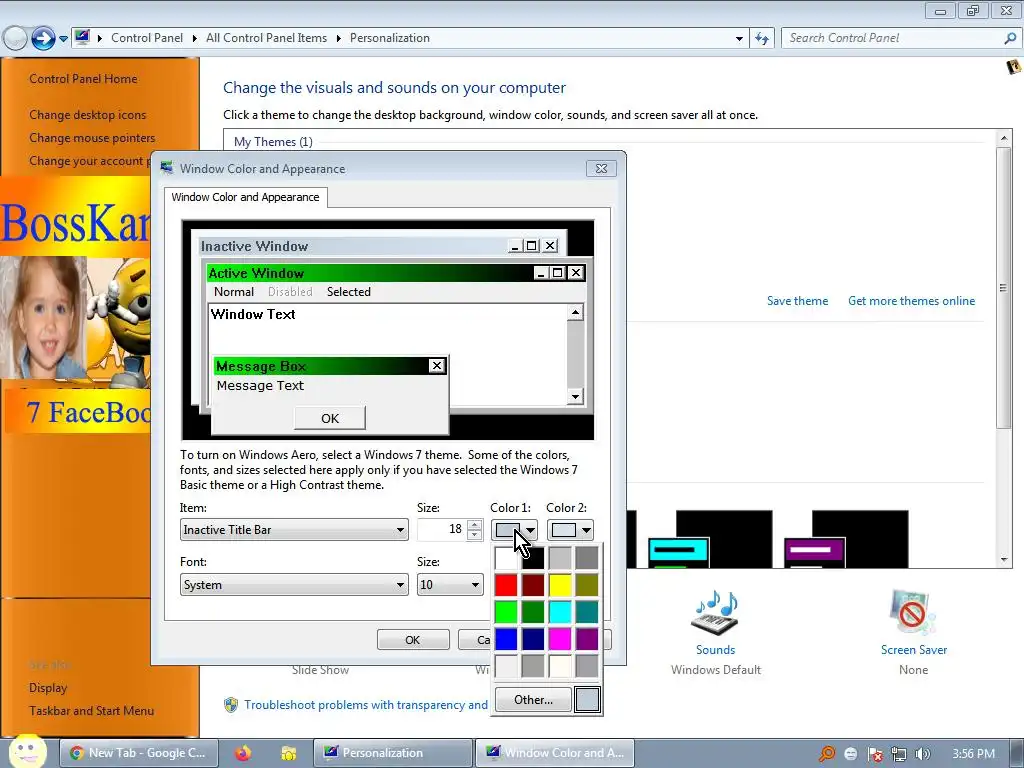Screen dimensions: 1024x768
Task: Click the themes list scroll down arrow
Action: click(1004, 560)
